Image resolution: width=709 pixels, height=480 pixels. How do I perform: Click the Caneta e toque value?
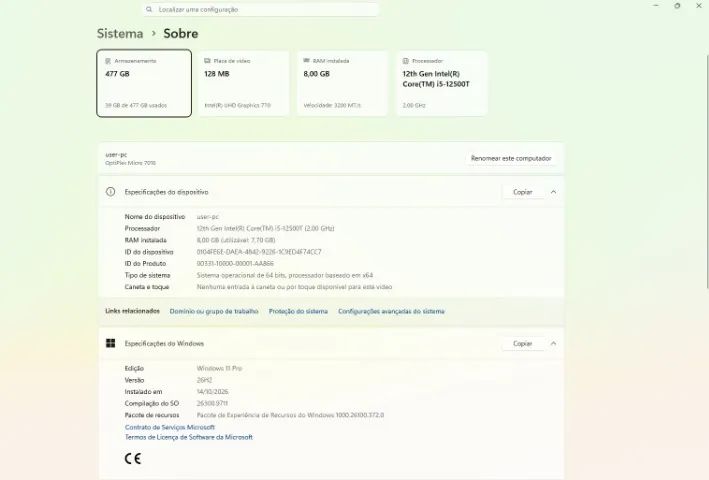[x=294, y=287]
